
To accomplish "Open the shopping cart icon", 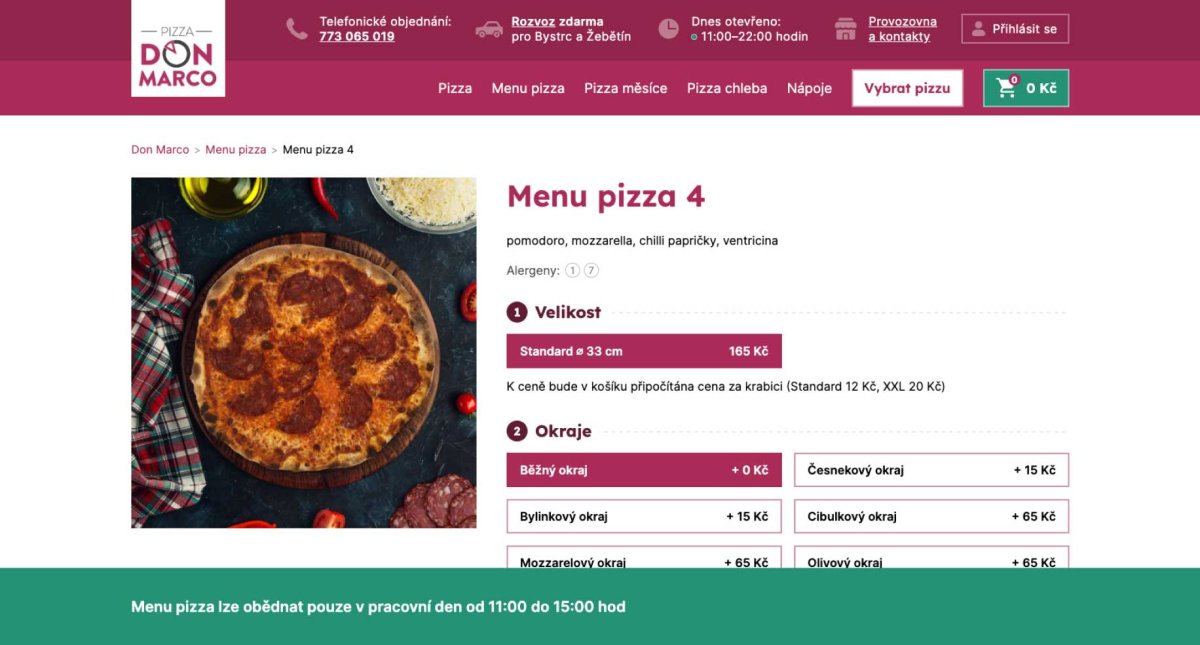I will tap(1005, 88).
